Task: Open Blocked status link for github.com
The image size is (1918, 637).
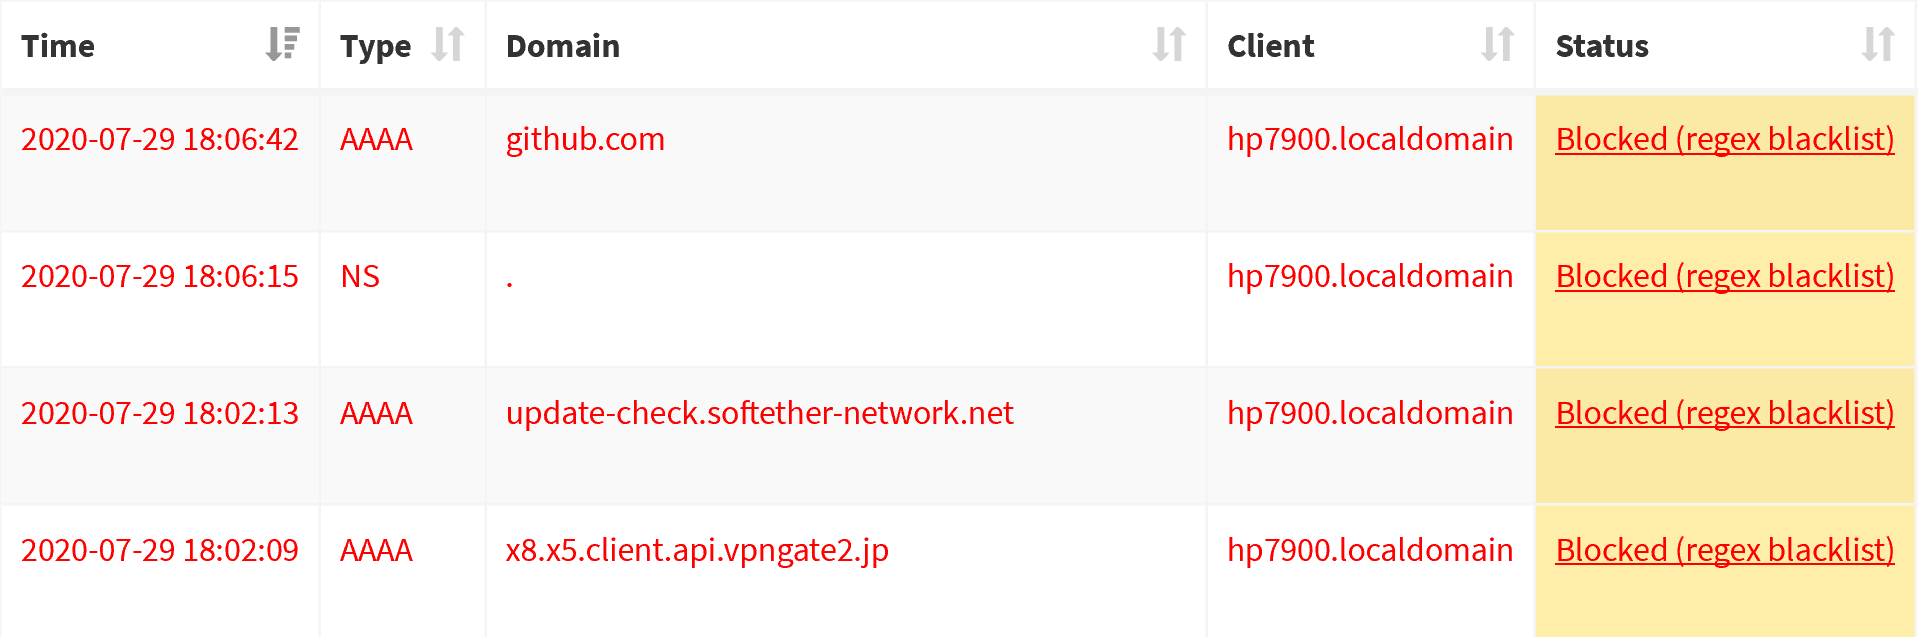Action: tap(1724, 139)
